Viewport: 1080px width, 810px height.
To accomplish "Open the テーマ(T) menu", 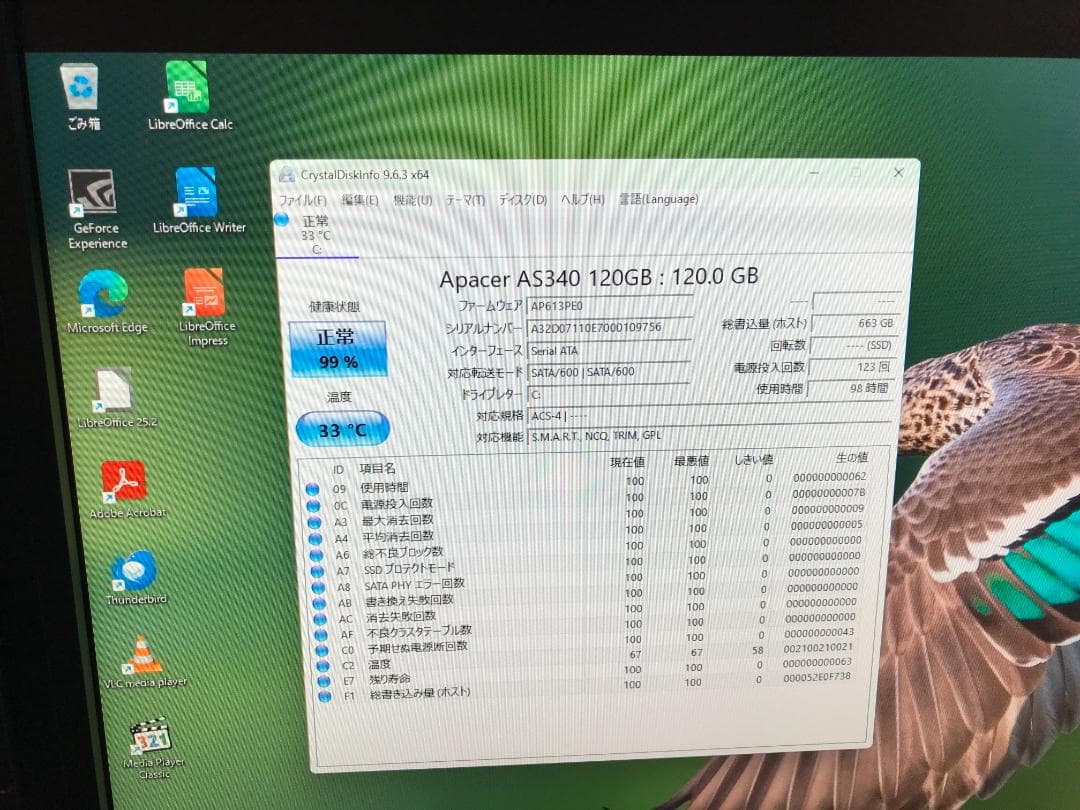I will tap(464, 199).
